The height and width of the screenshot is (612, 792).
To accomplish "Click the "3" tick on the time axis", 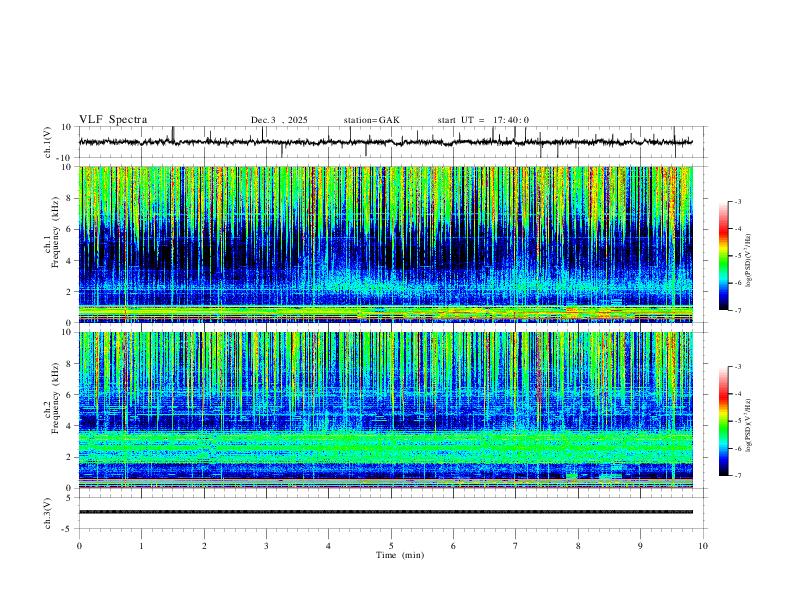I will click(x=266, y=546).
